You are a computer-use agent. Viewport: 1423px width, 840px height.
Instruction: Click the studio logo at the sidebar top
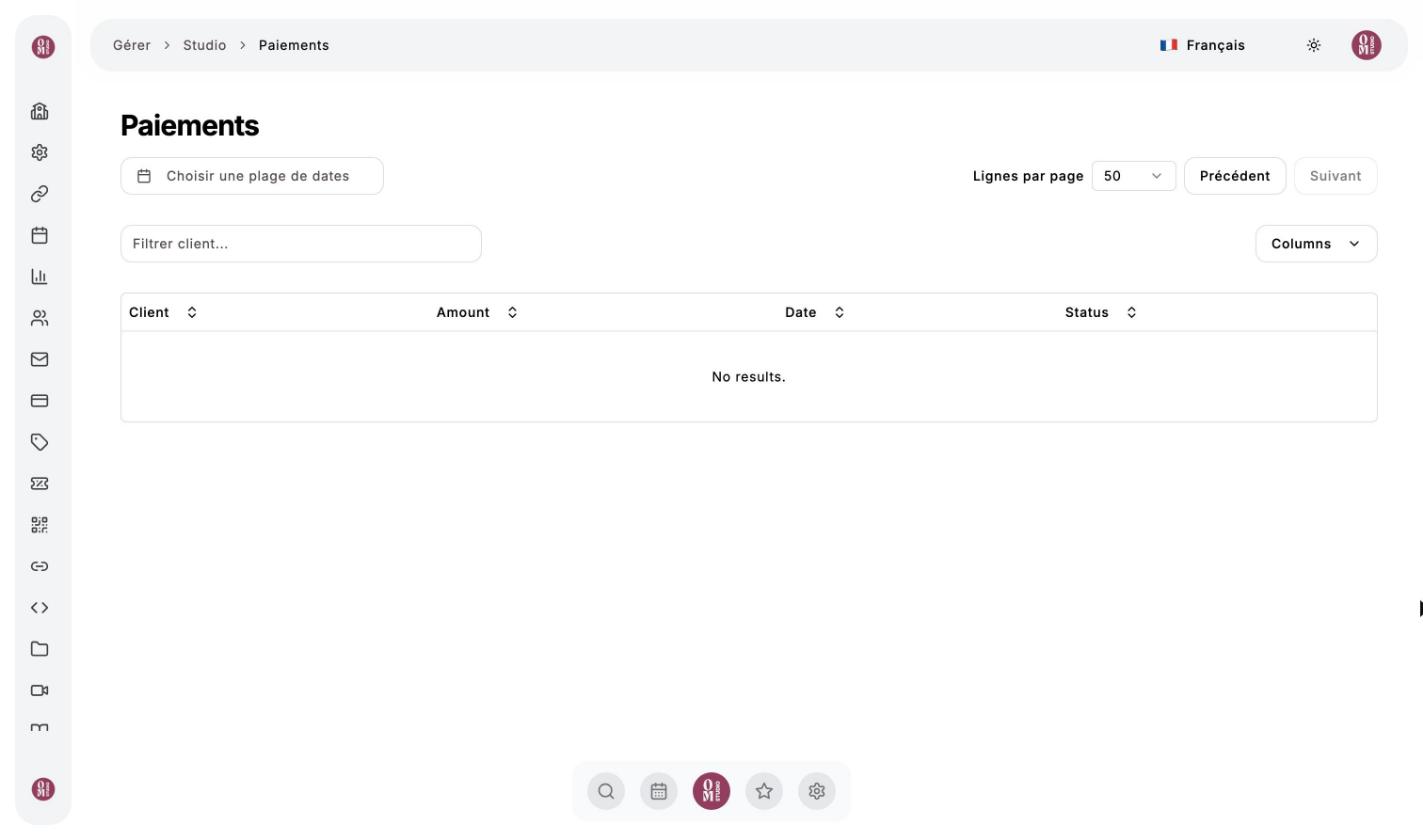[43, 46]
